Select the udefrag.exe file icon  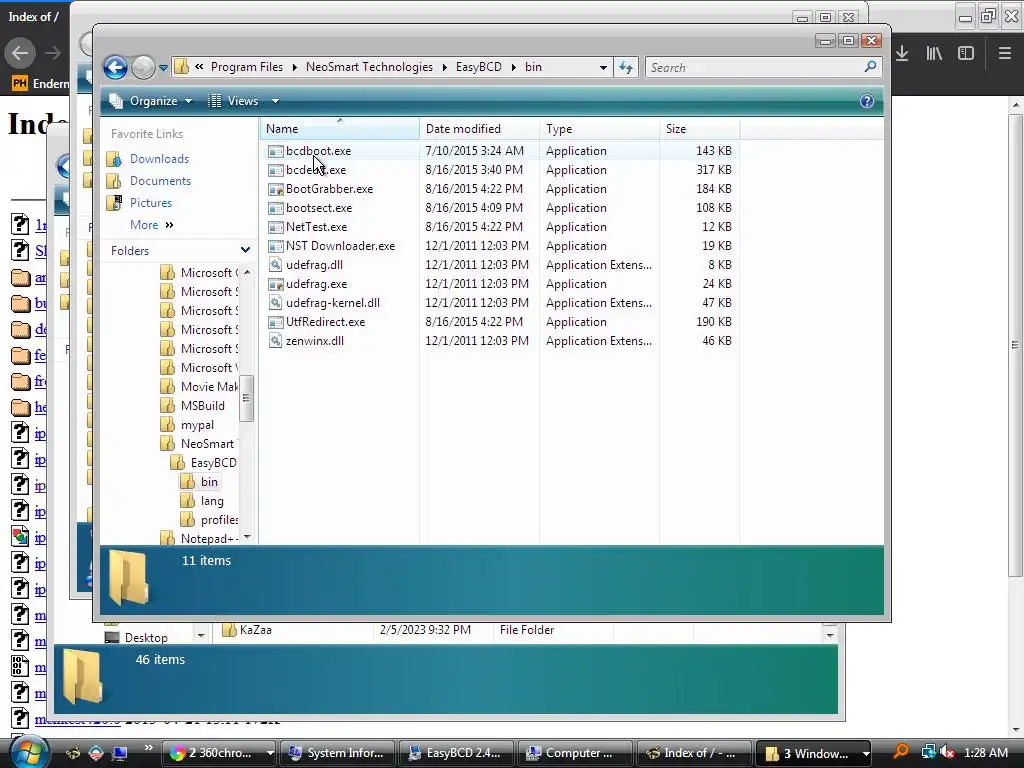click(276, 283)
